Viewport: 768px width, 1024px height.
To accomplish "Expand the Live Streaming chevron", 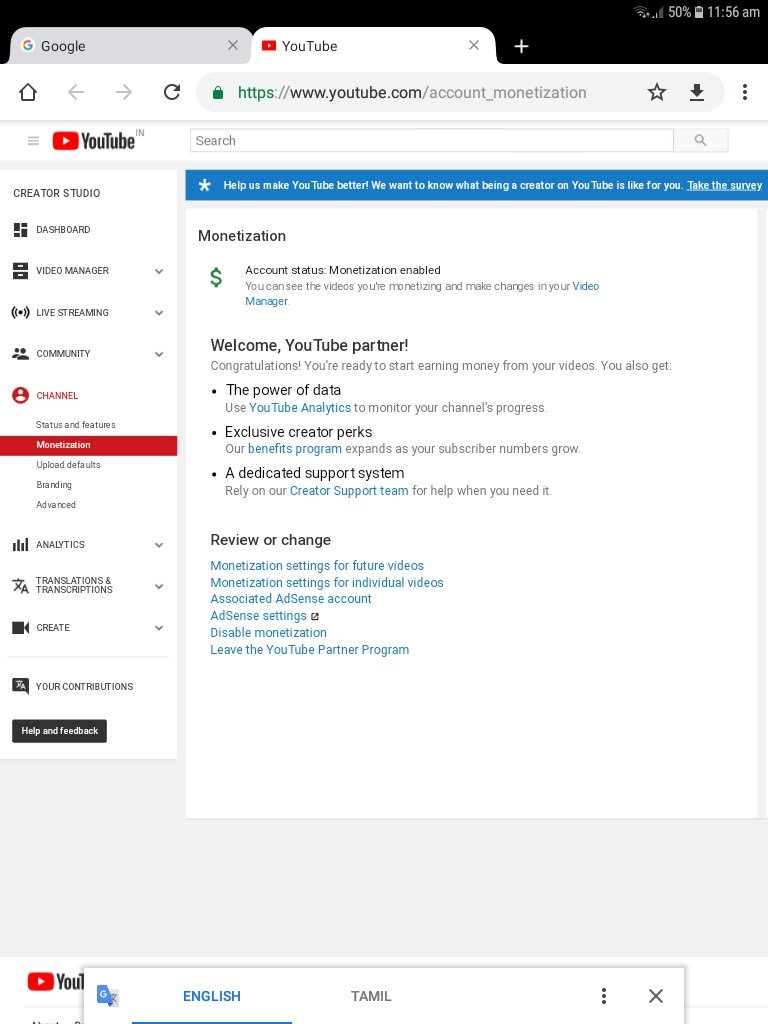I will pos(159,313).
